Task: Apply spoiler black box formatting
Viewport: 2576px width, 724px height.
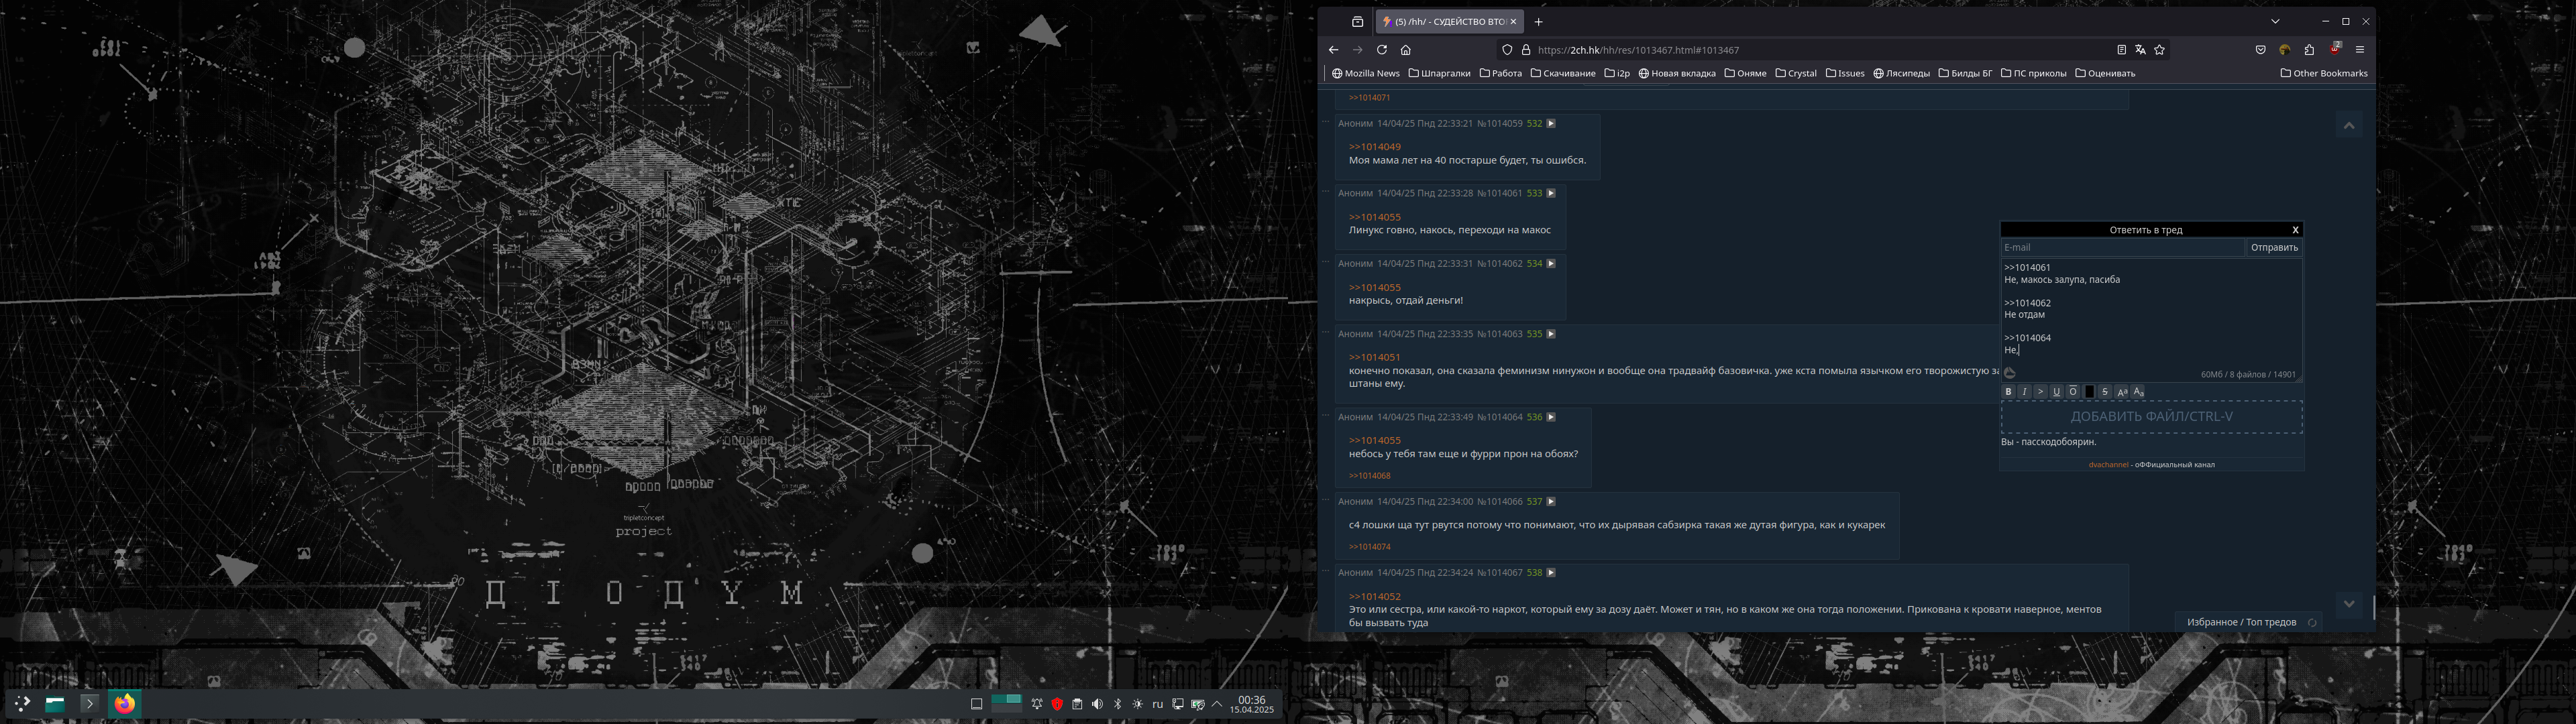Action: 2089,392
